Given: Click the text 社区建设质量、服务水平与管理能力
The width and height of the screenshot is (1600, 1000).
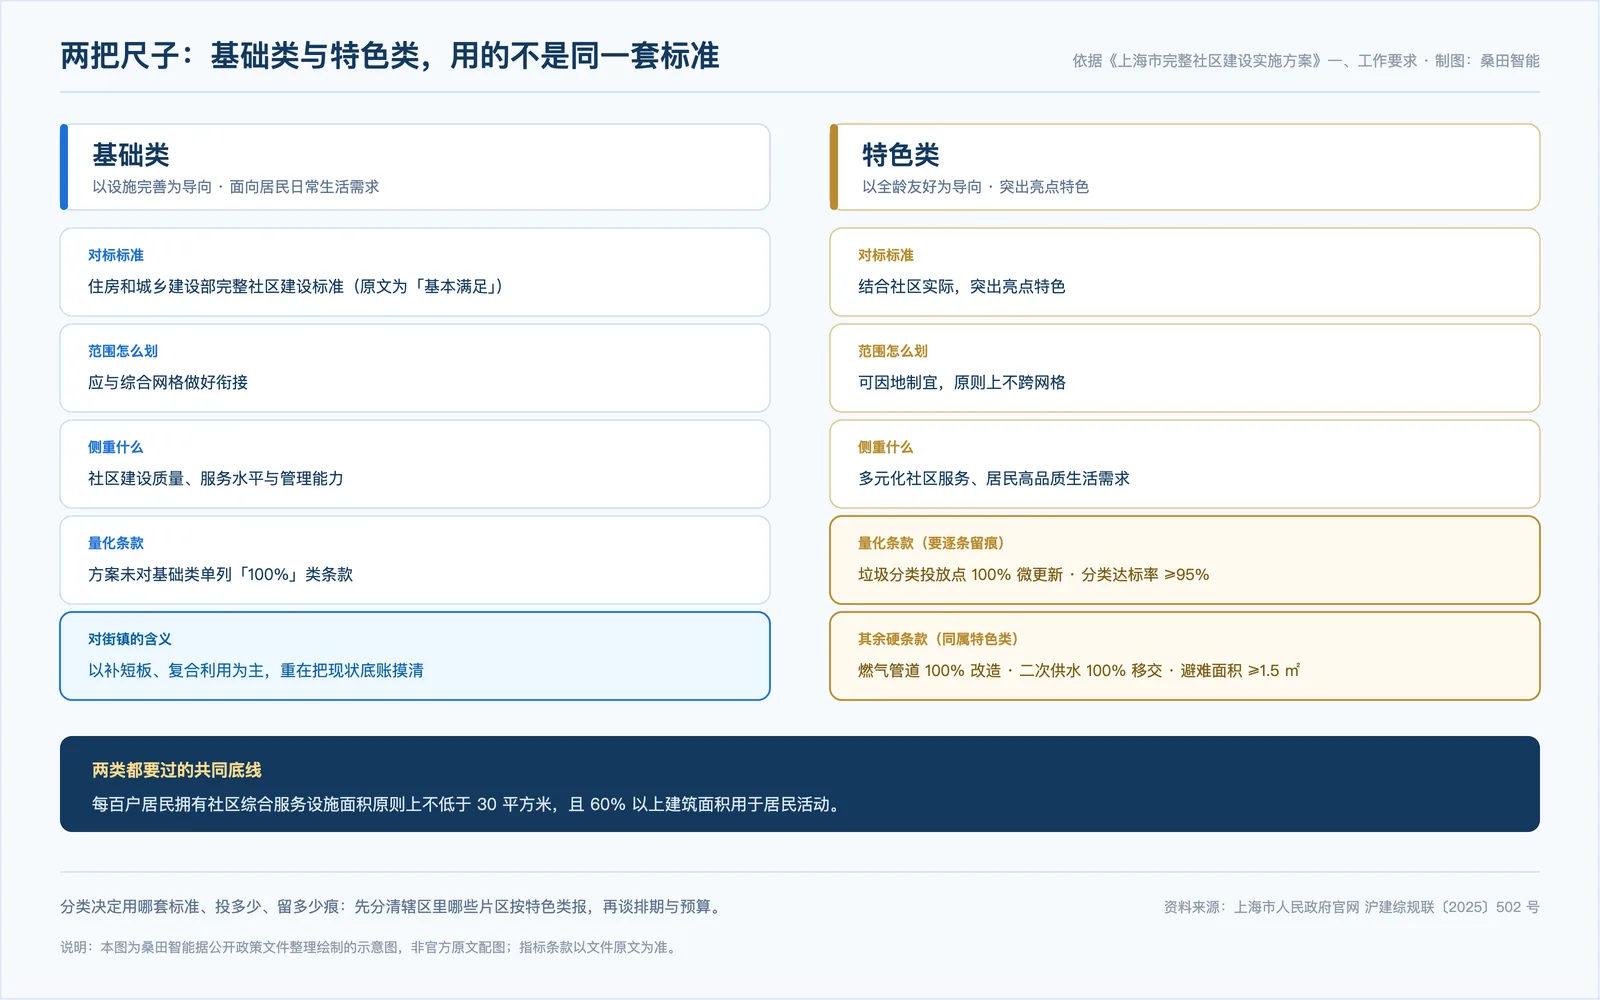Looking at the screenshot, I should tap(216, 479).
